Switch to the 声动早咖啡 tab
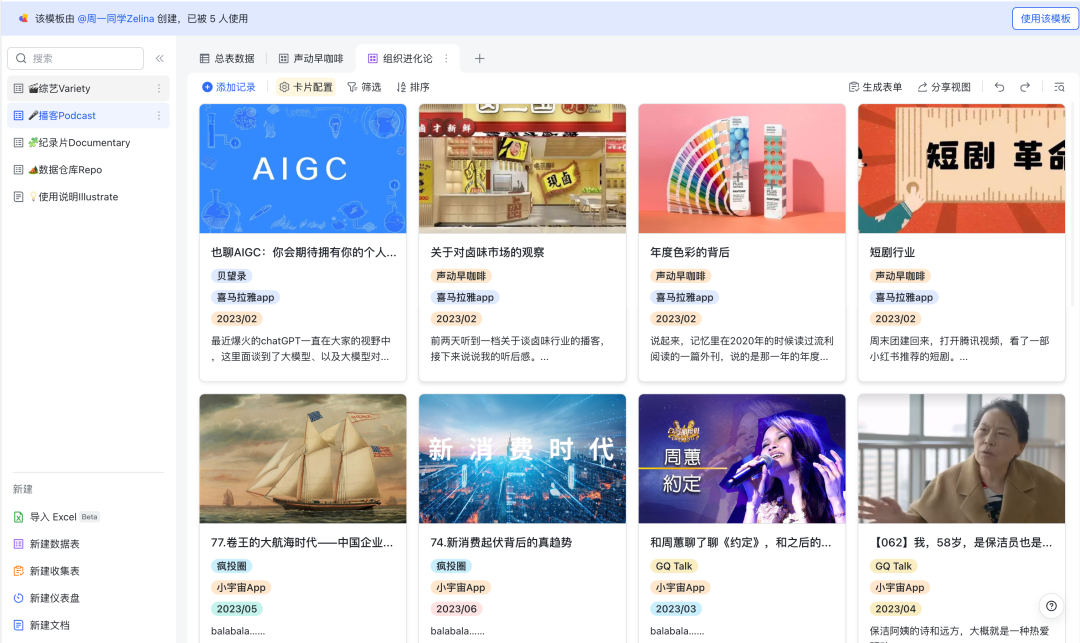The height and width of the screenshot is (643, 1080). click(311, 59)
